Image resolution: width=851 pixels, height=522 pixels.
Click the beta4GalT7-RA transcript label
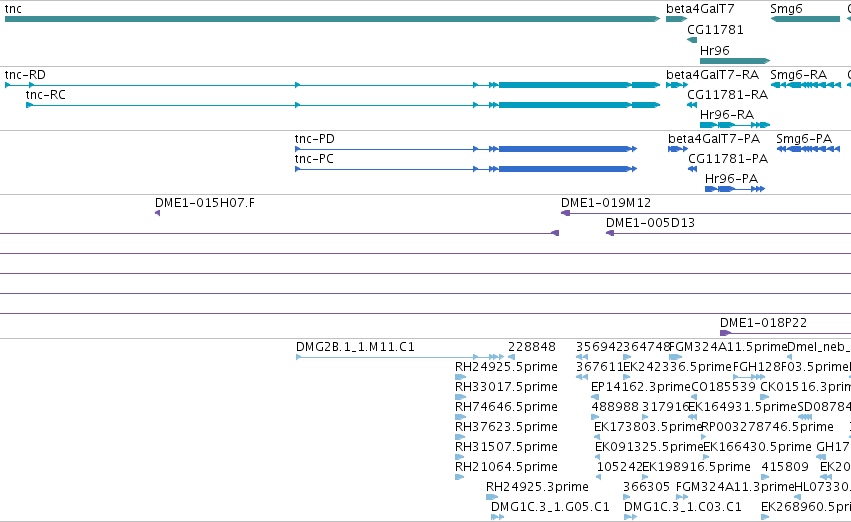pyautogui.click(x=712, y=75)
